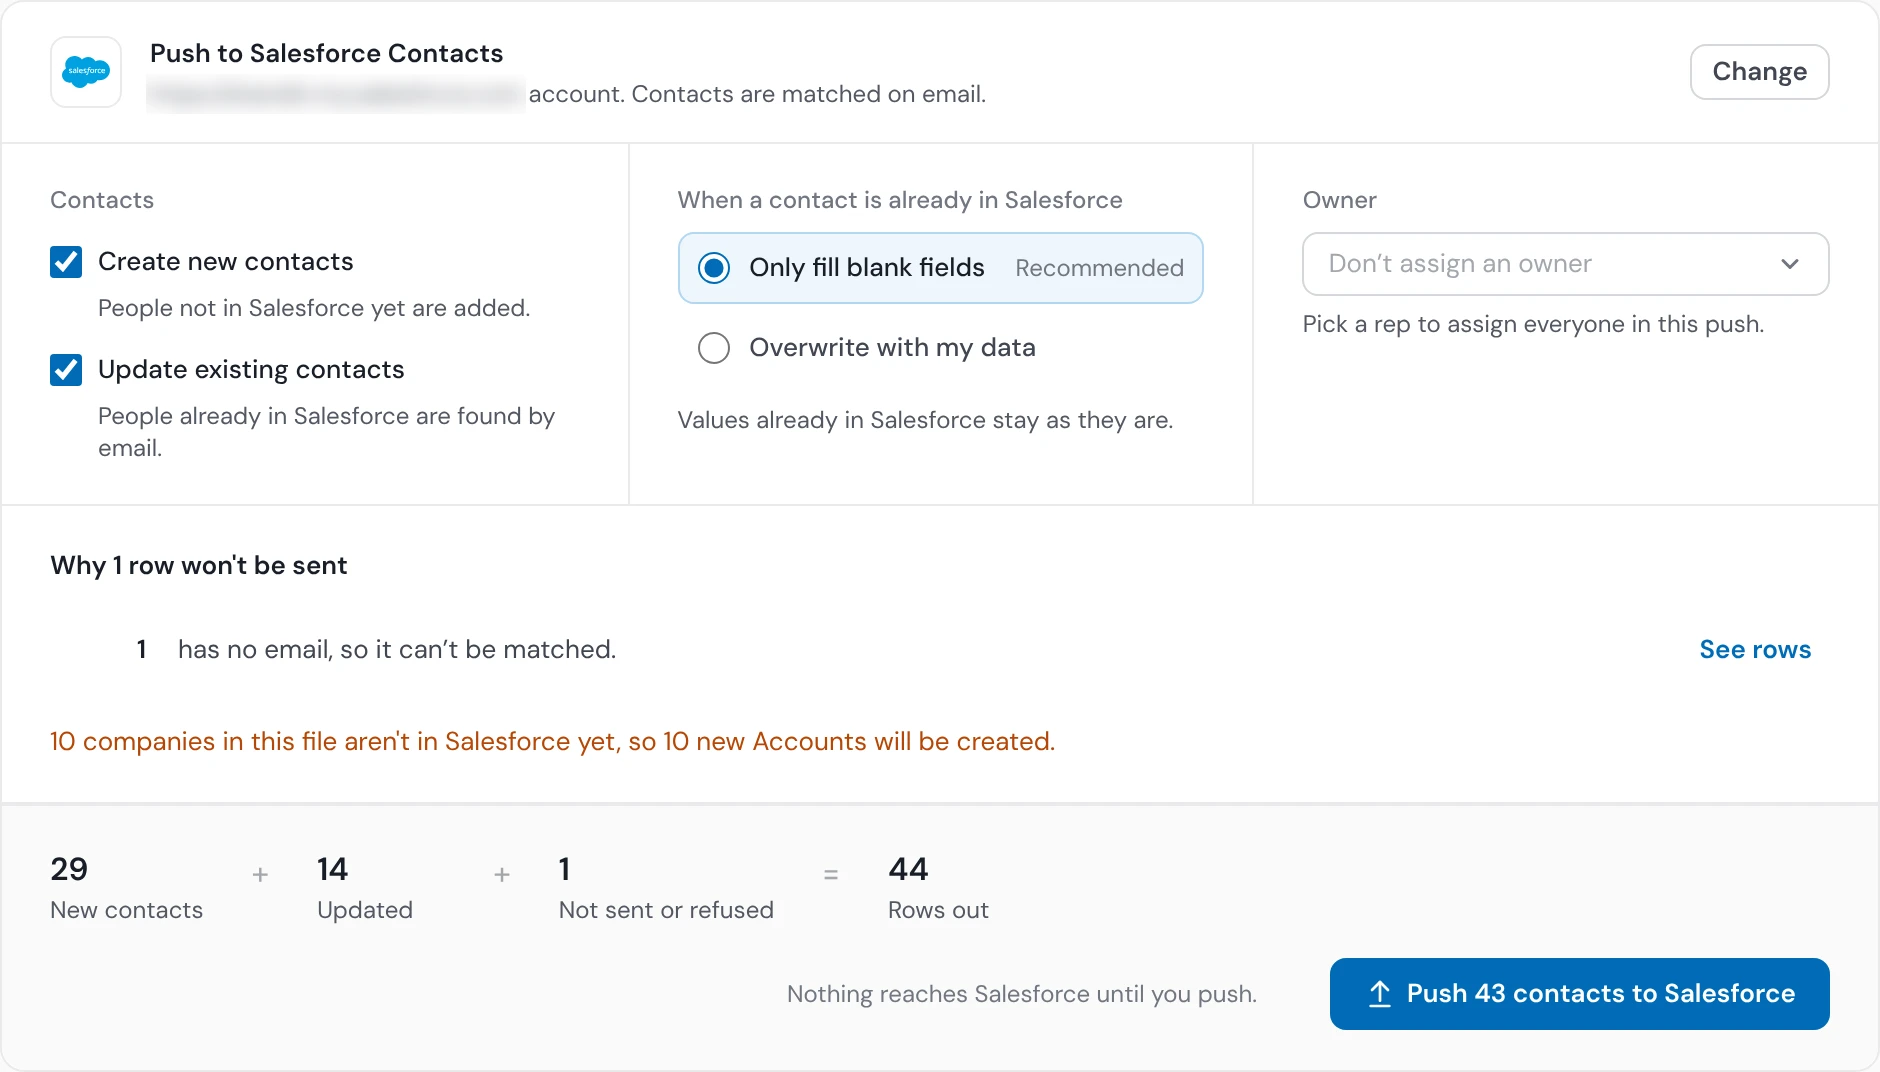Click the Push to Salesforce Contacts heading

point(327,53)
